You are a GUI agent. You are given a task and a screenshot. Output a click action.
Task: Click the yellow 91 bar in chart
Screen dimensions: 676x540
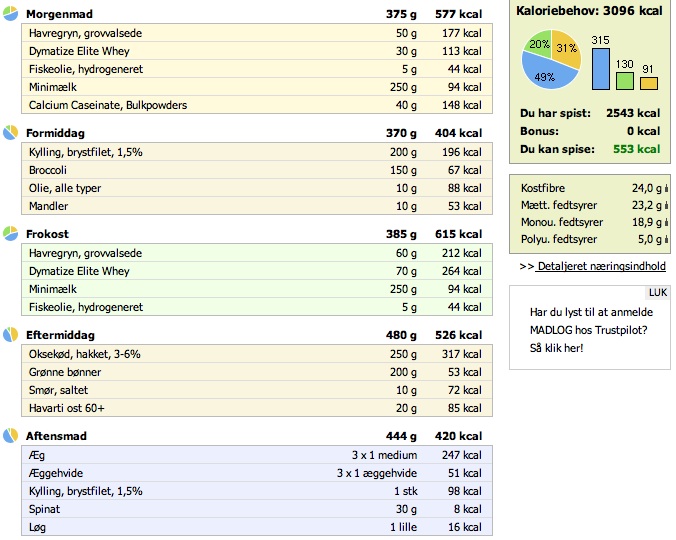649,84
